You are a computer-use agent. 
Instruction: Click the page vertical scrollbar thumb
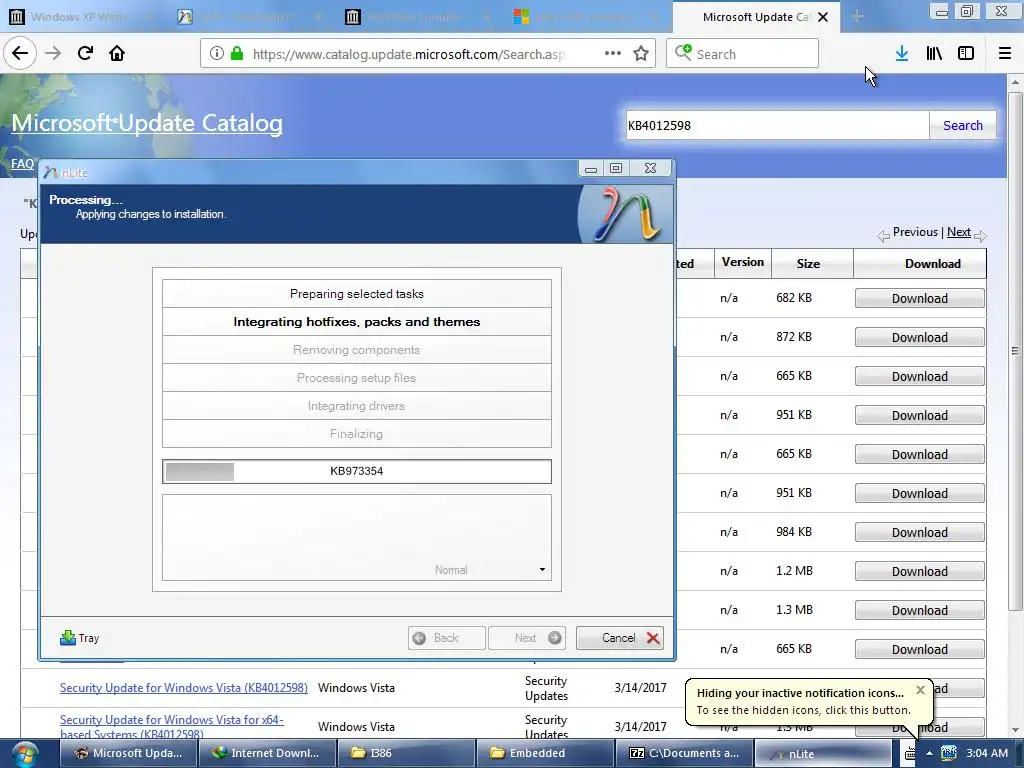click(x=1015, y=351)
